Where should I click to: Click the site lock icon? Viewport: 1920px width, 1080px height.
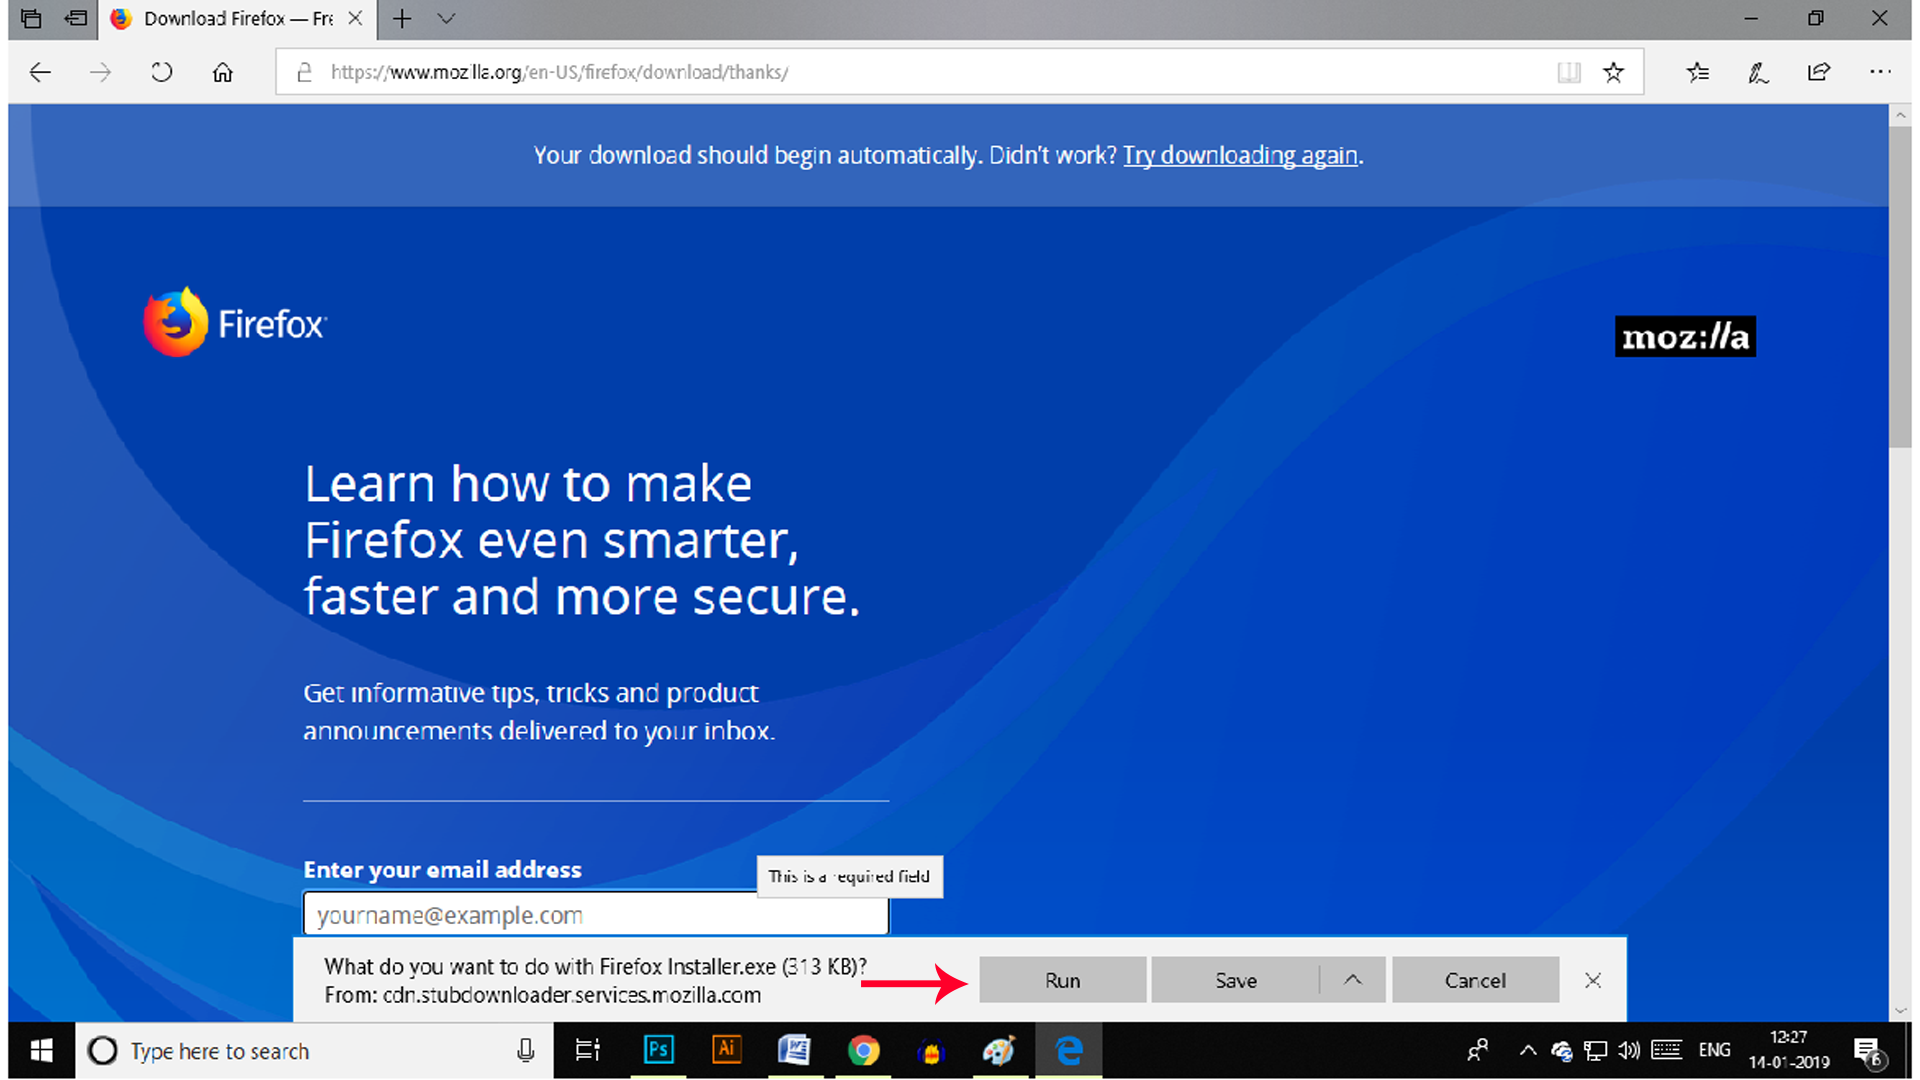(x=305, y=72)
